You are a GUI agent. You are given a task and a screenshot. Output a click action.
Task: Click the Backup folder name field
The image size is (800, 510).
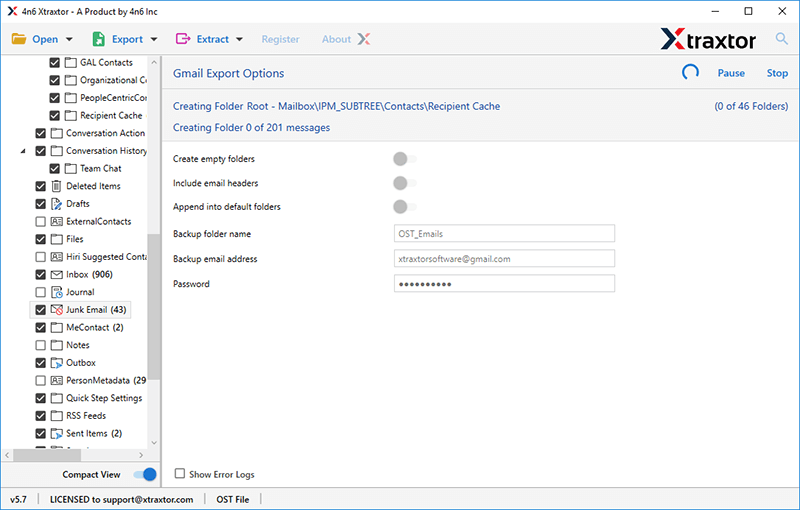(504, 234)
